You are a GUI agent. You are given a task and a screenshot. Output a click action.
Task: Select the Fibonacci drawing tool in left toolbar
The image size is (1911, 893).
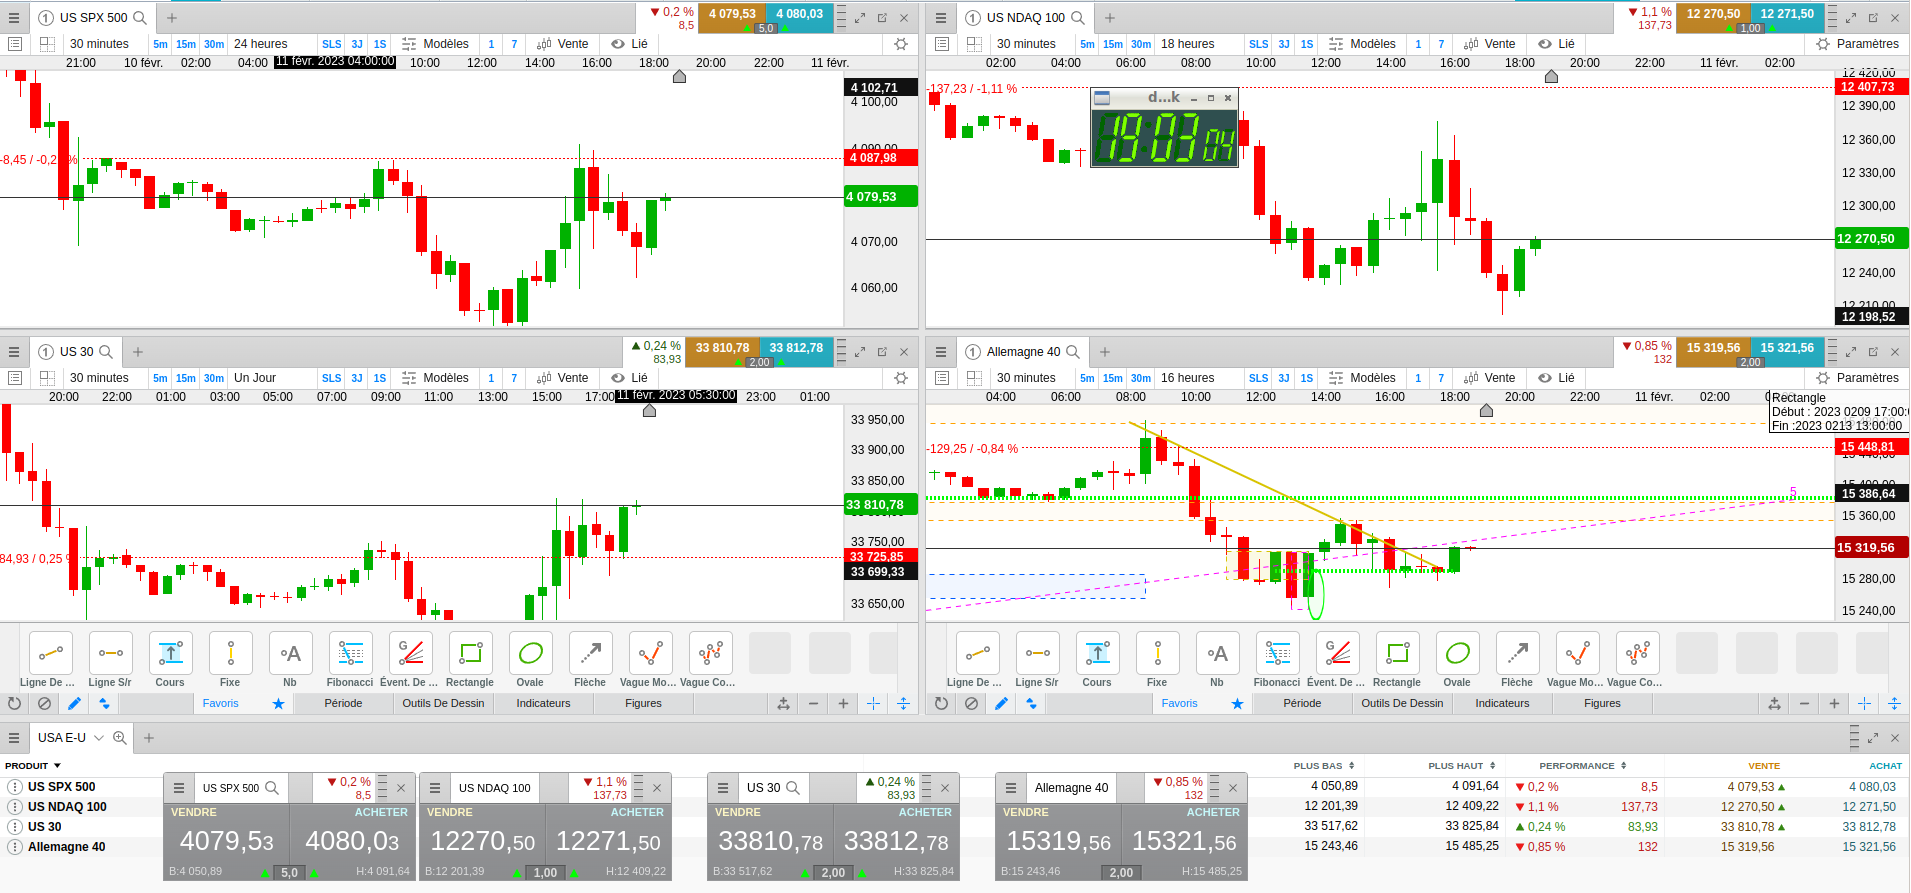pyautogui.click(x=350, y=654)
